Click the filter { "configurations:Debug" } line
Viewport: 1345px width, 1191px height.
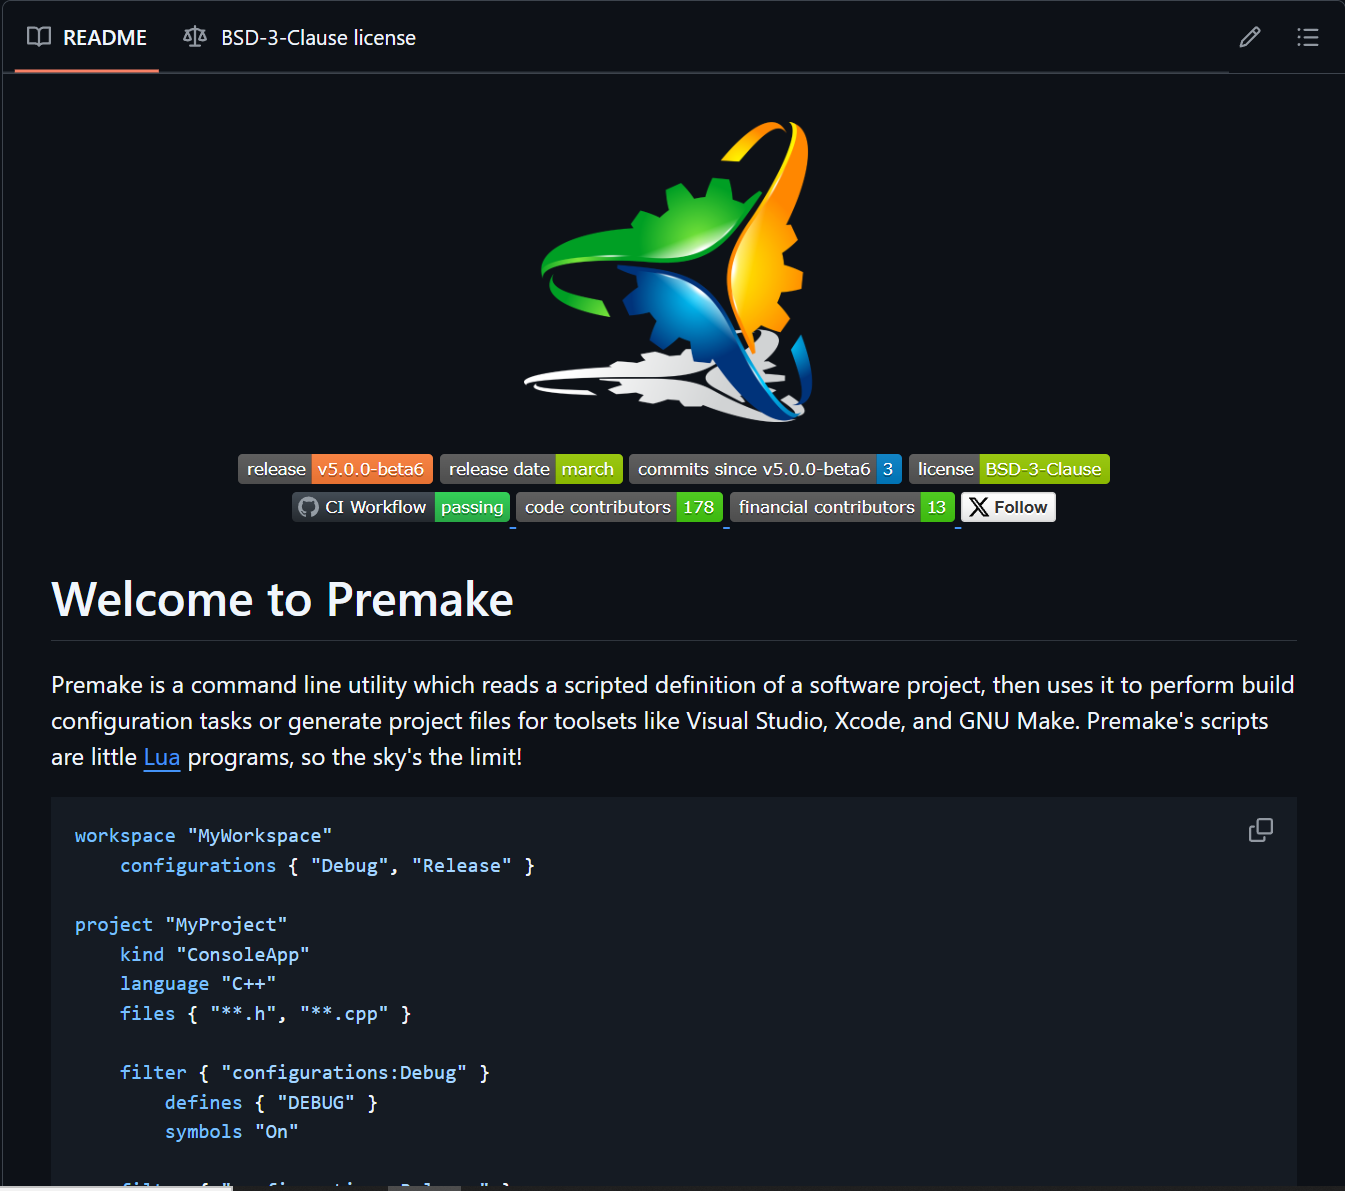pyautogui.click(x=305, y=1073)
